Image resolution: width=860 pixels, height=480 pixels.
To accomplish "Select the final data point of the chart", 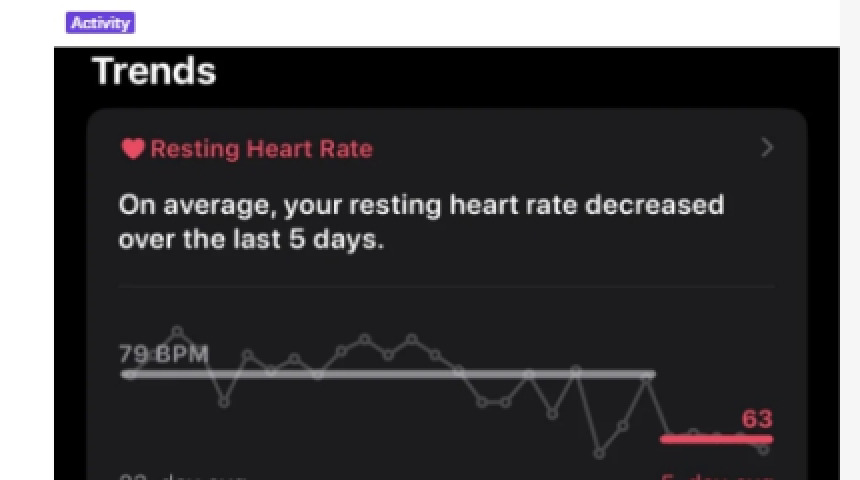I will (765, 450).
